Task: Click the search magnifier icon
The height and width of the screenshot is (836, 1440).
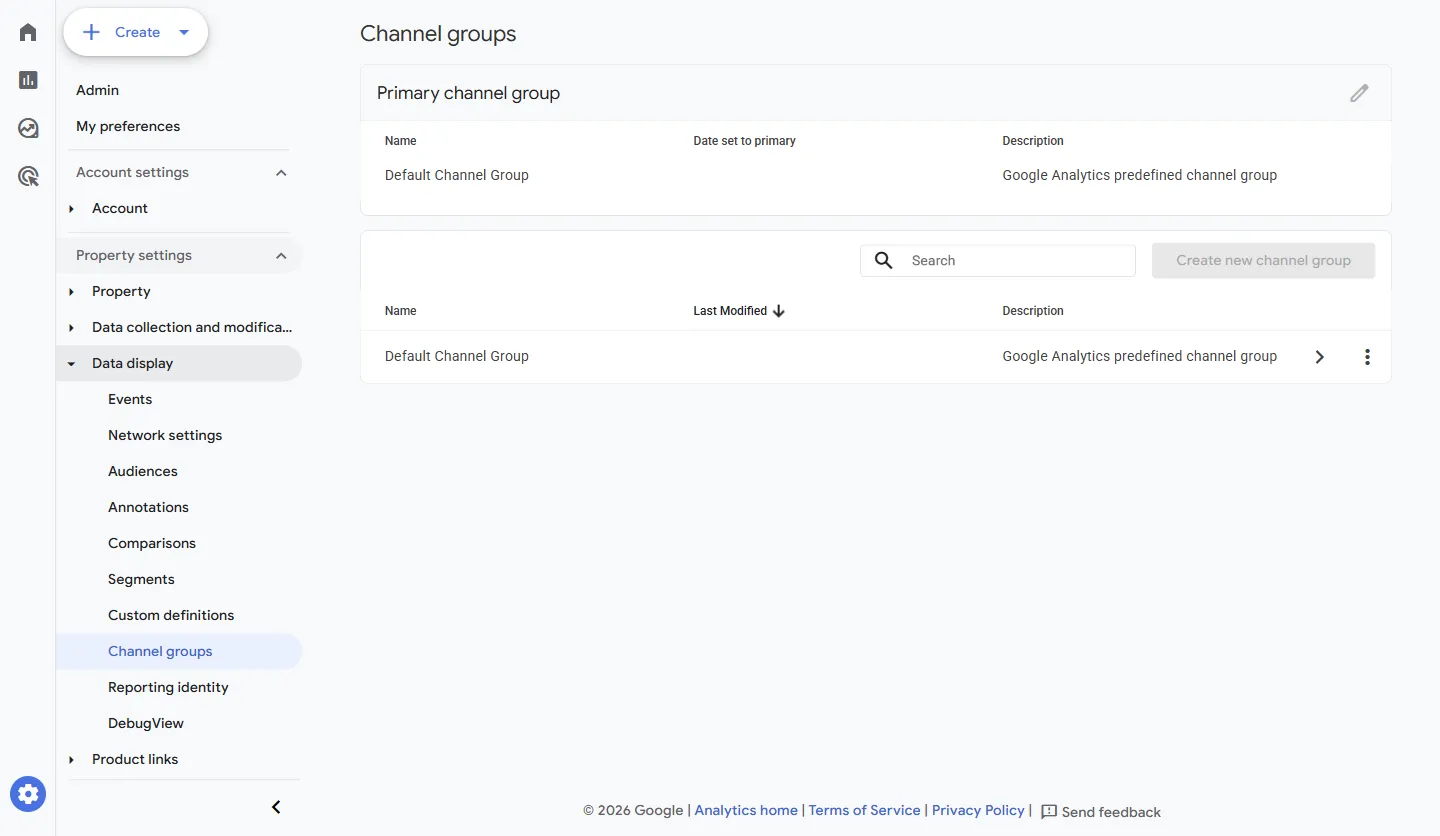Action: point(884,260)
